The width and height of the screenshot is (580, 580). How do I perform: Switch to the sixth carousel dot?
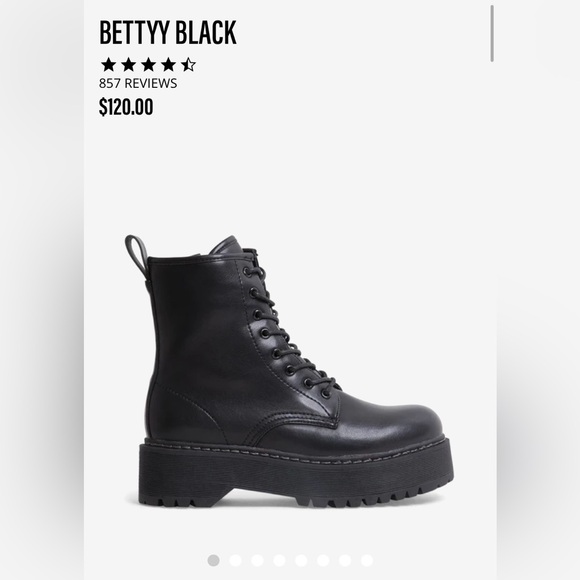click(x=323, y=560)
